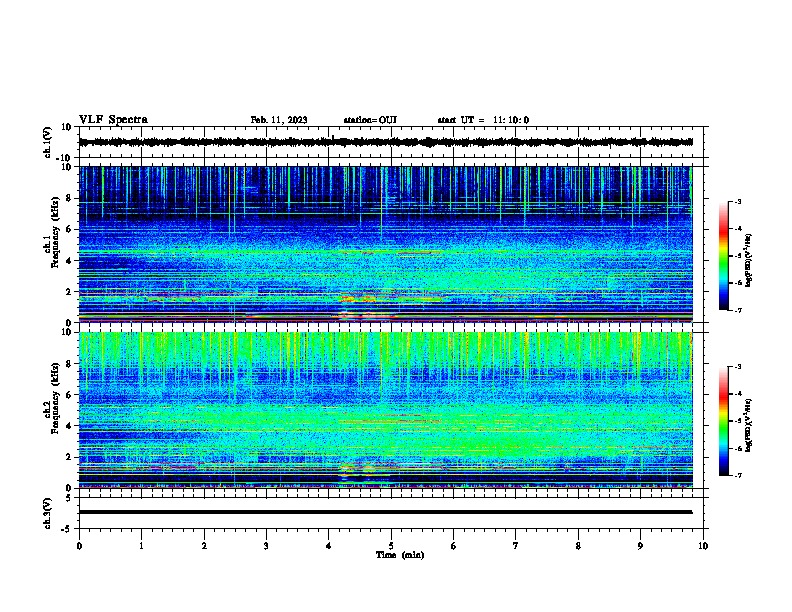Click the "4" kHz tick on ch.2 spectrogram
This screenshot has height=612, width=792.
69,426
